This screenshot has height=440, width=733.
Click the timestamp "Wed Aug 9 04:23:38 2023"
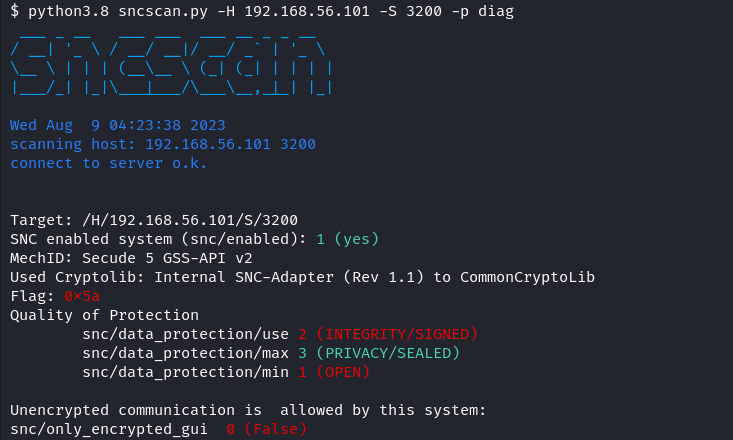[118, 126]
